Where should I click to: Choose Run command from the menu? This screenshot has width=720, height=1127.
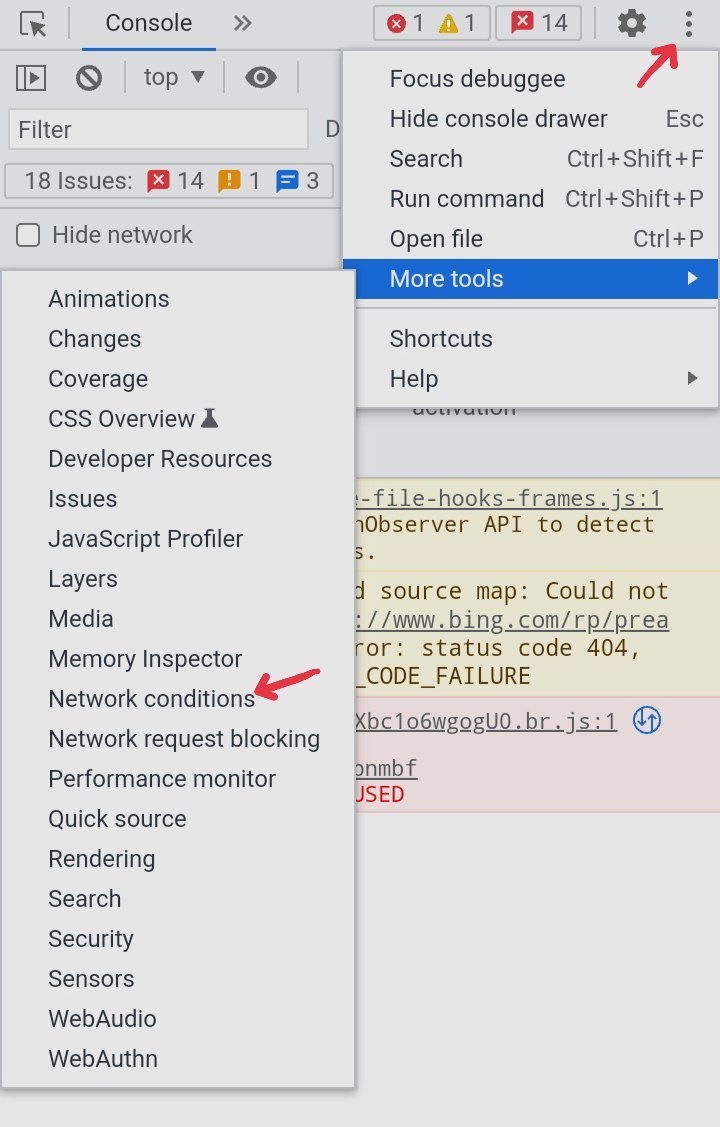pos(466,199)
